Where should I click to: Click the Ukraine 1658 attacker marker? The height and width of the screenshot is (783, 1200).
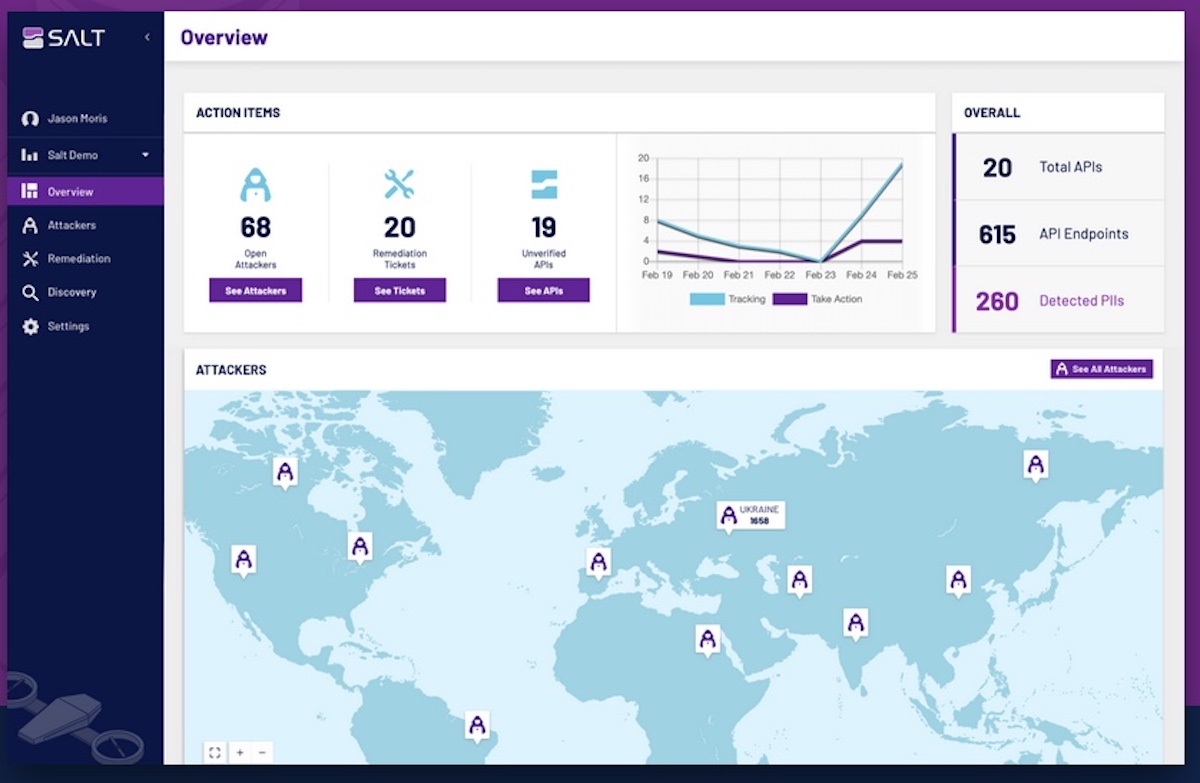coord(751,516)
